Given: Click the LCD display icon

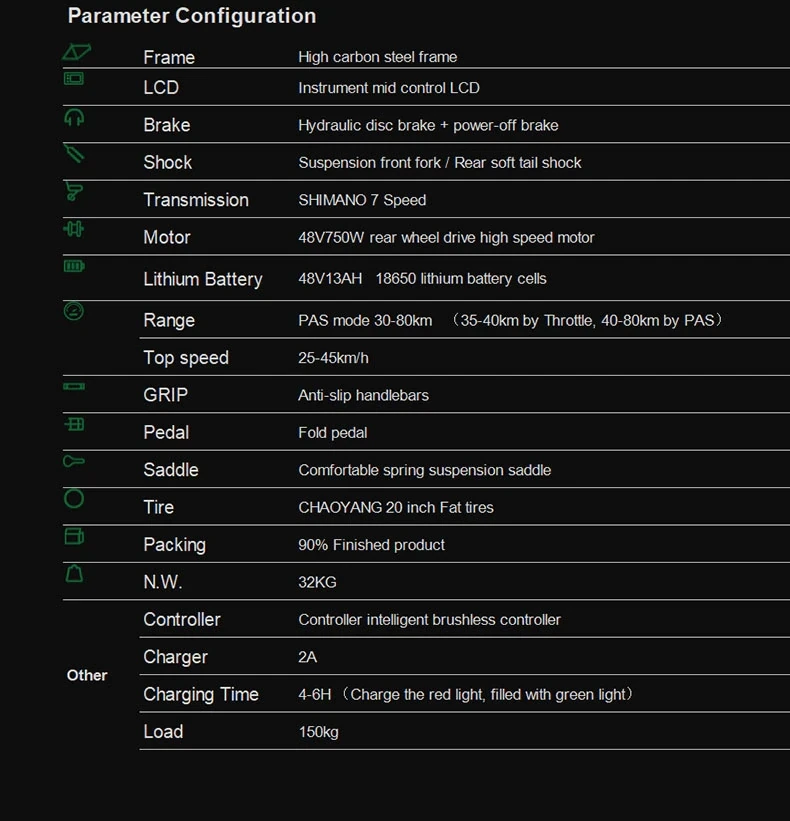Looking at the screenshot, I should 74,78.
